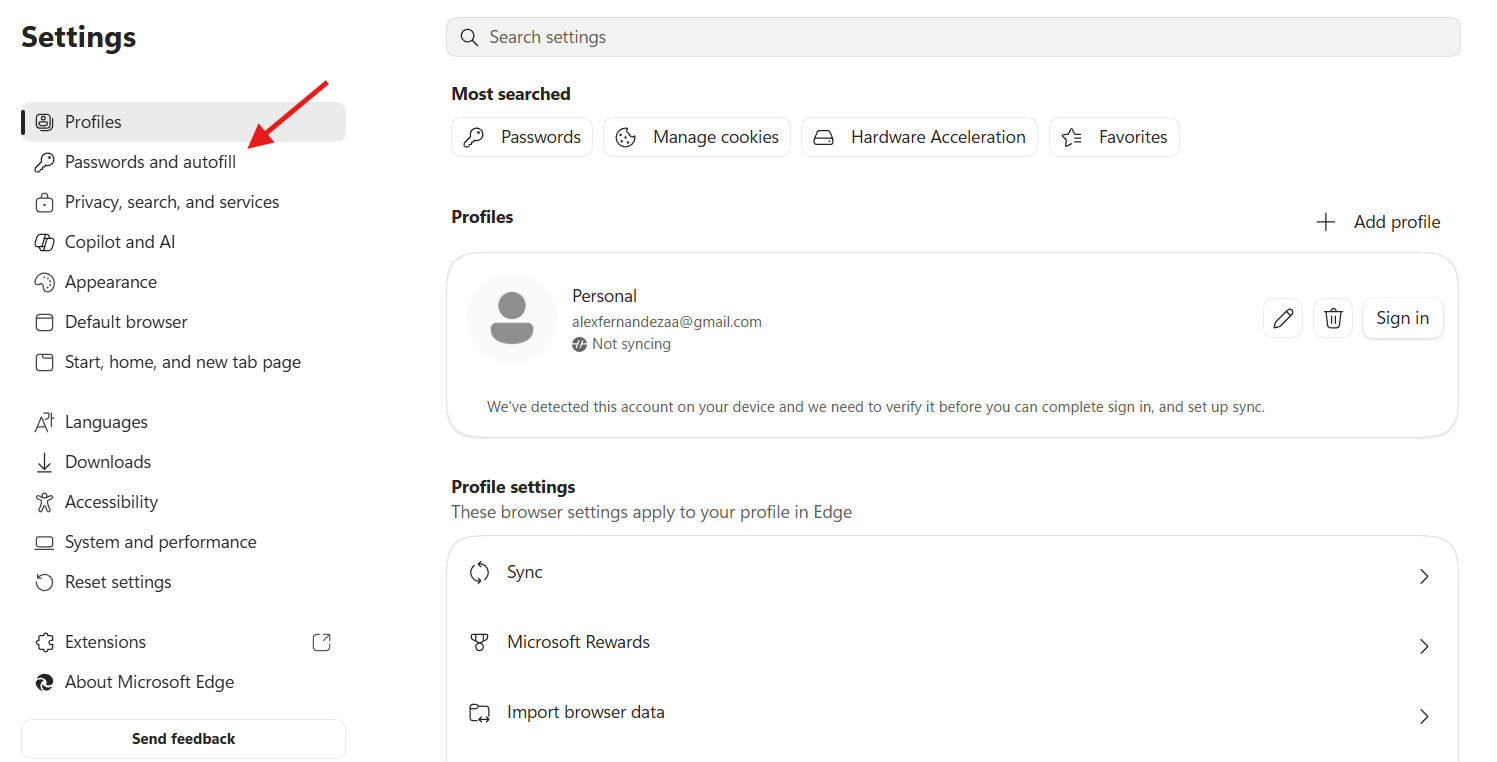Go to Privacy, search, and services
1497x762 pixels.
click(x=184, y=202)
